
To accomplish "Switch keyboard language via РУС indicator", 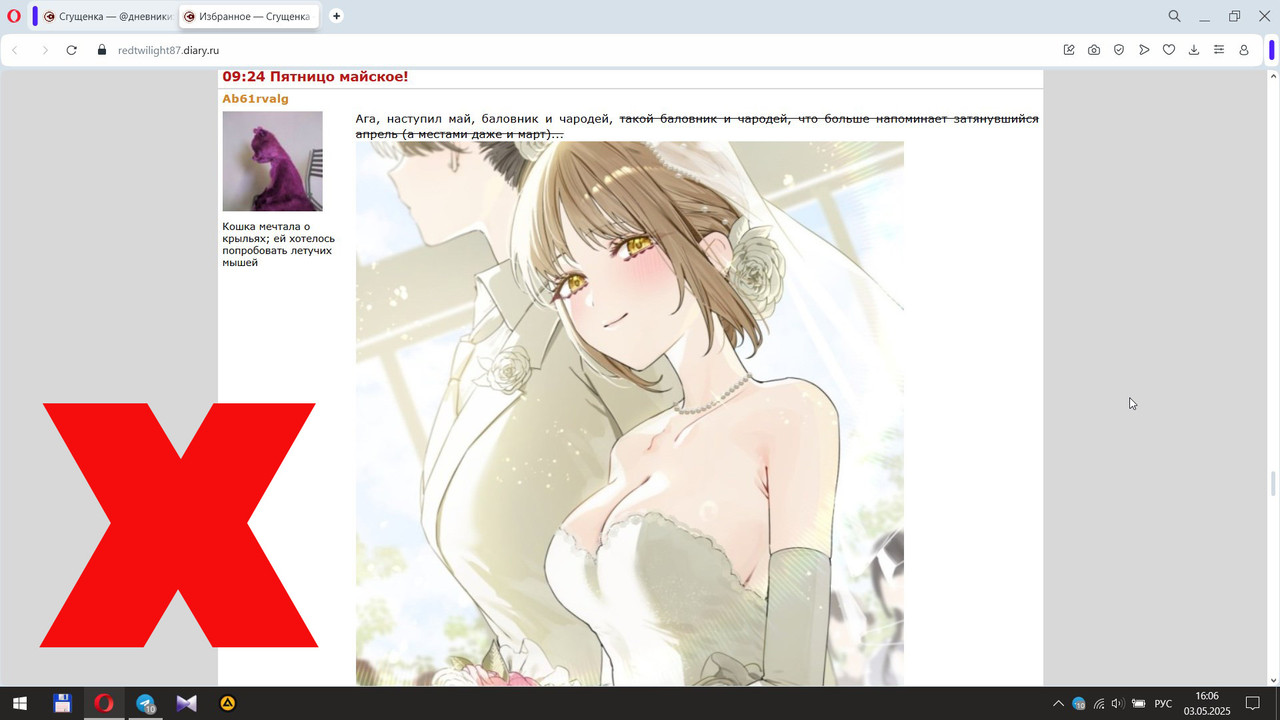I will pyautogui.click(x=1163, y=703).
